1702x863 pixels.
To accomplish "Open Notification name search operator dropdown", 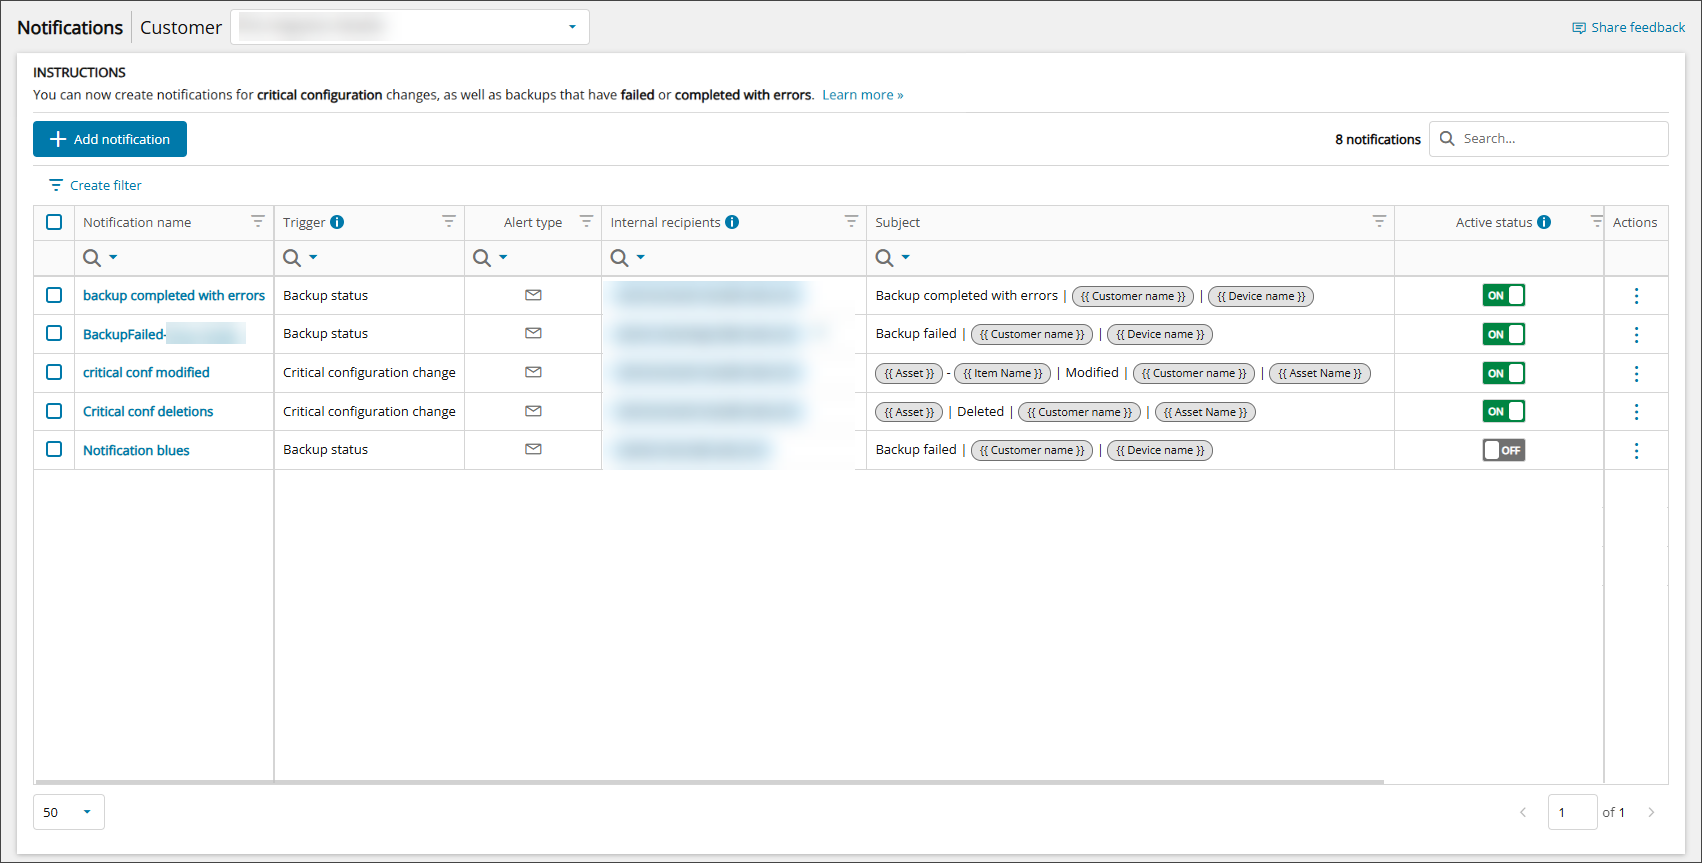I will point(113,257).
